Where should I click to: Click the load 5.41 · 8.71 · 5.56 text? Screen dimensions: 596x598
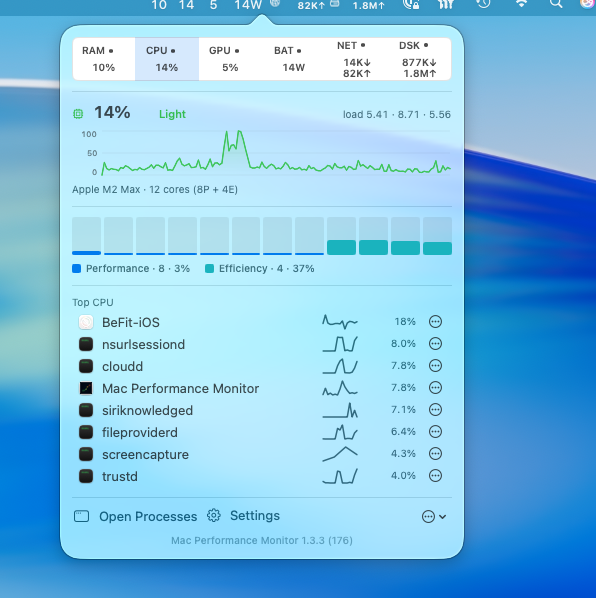click(x=397, y=114)
